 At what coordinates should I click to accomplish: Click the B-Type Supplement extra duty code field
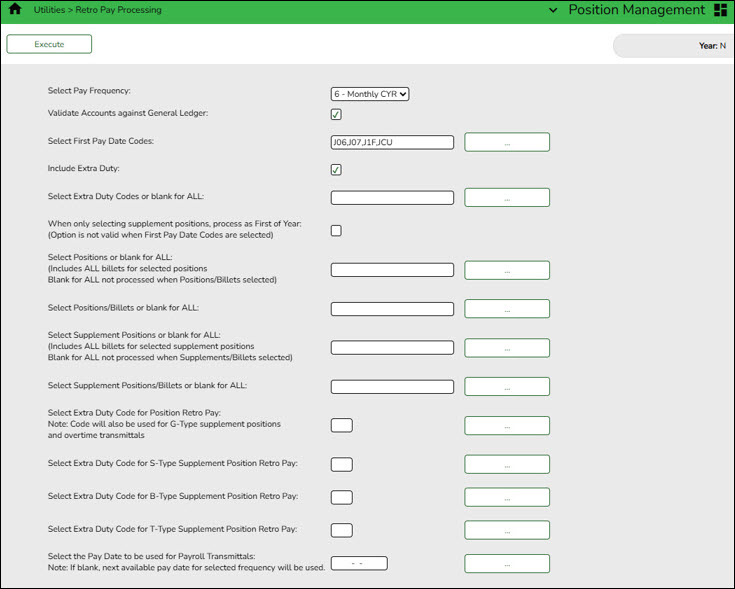tap(341, 497)
